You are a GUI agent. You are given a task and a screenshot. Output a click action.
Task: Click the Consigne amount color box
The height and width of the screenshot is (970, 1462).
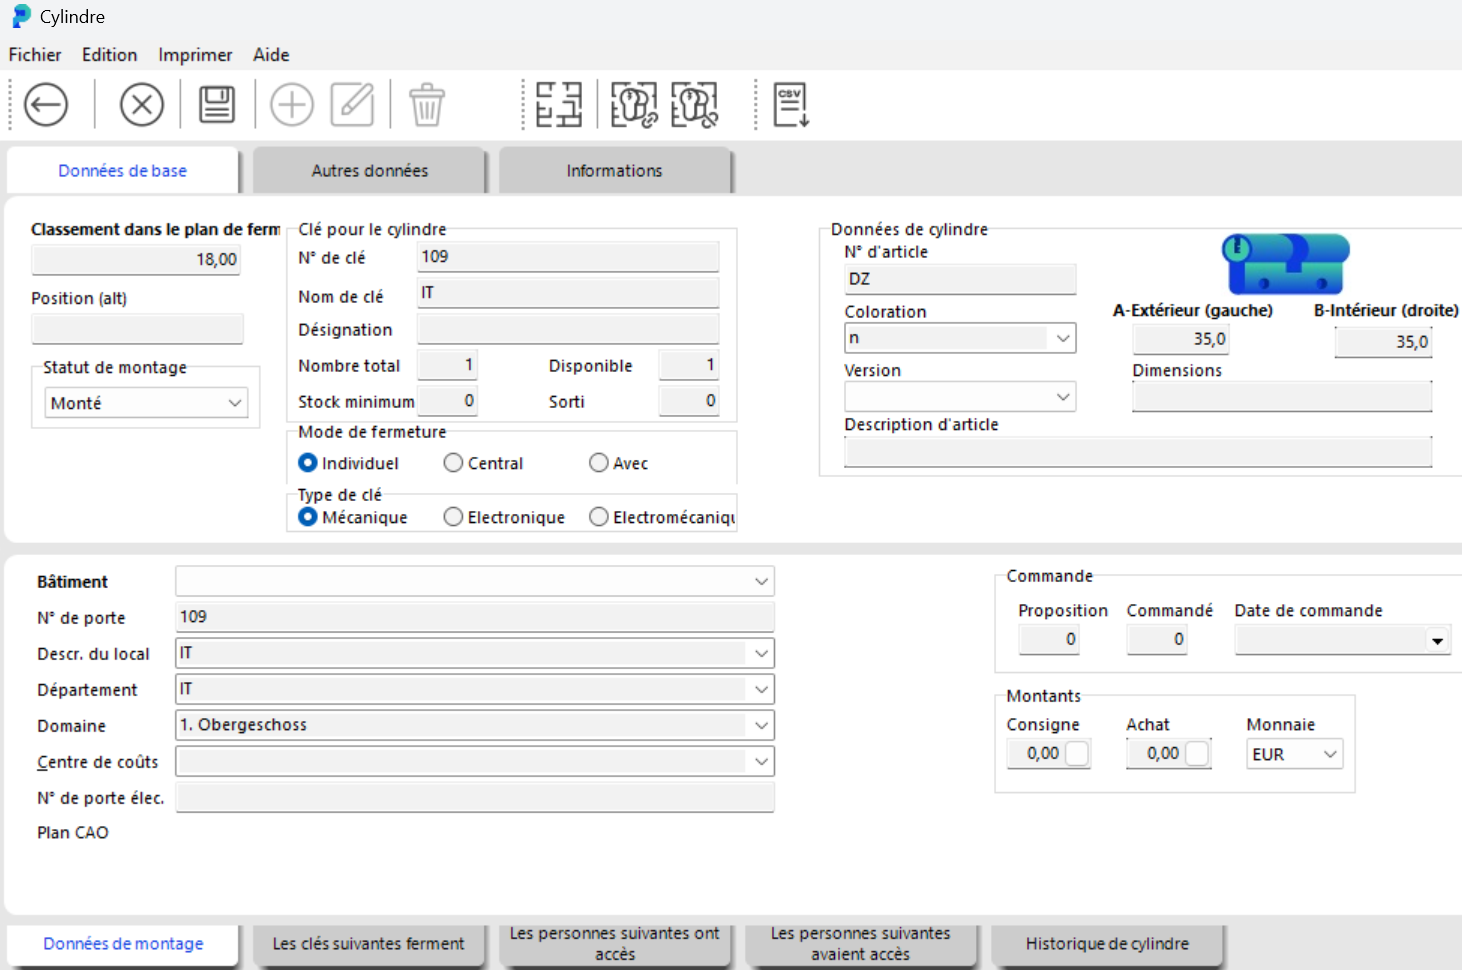coord(1077,754)
